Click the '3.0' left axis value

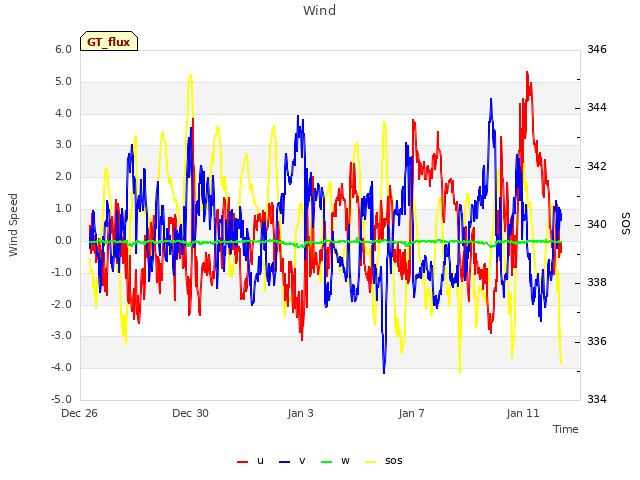coord(63,144)
